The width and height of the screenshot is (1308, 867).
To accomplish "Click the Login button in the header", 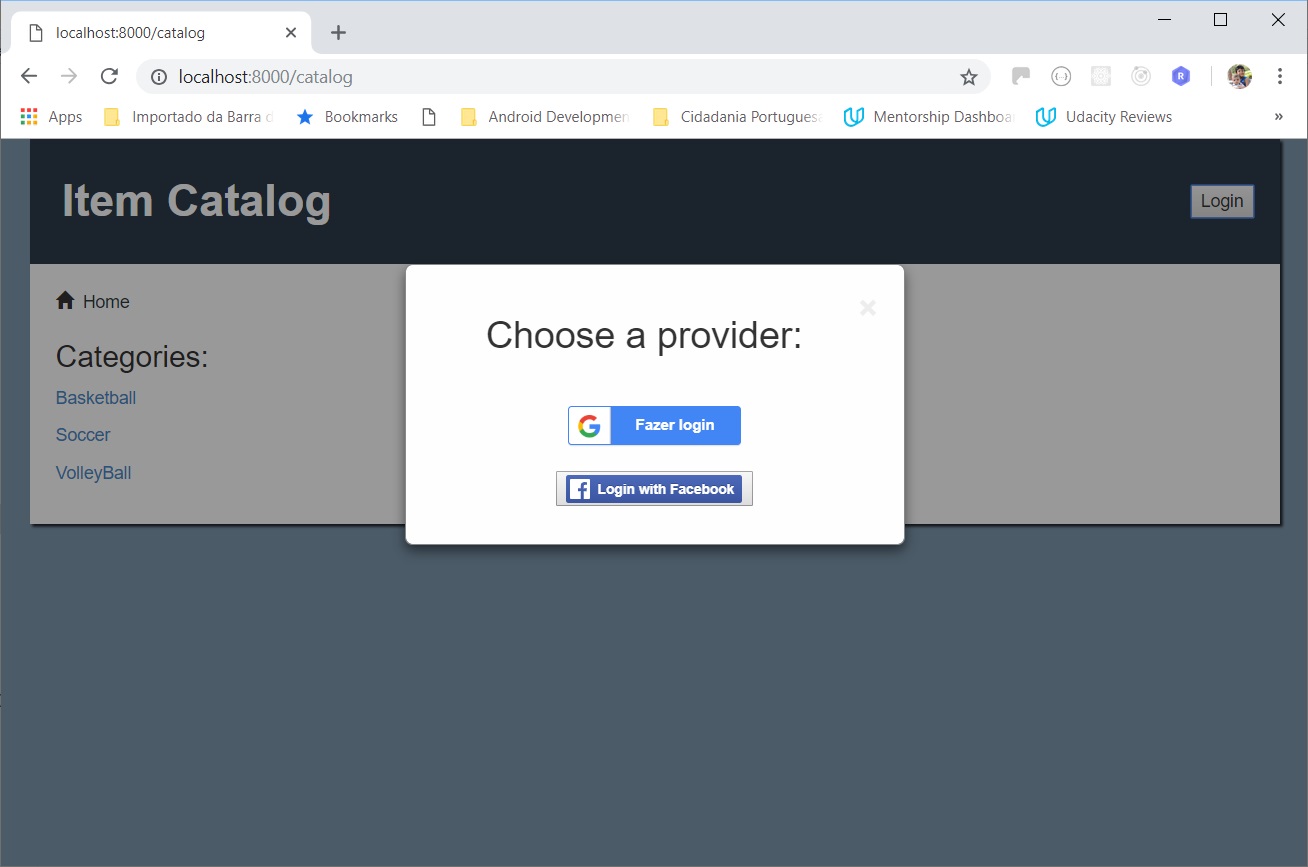I will point(1222,201).
